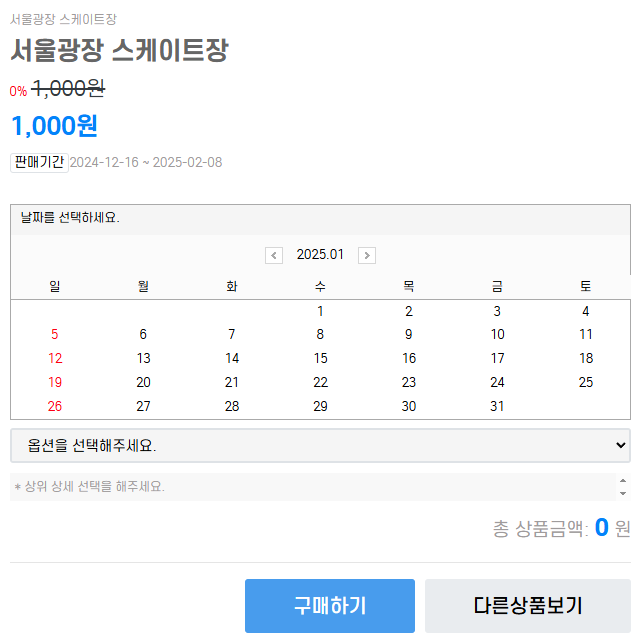Select January 9 on the calendar

click(x=409, y=335)
